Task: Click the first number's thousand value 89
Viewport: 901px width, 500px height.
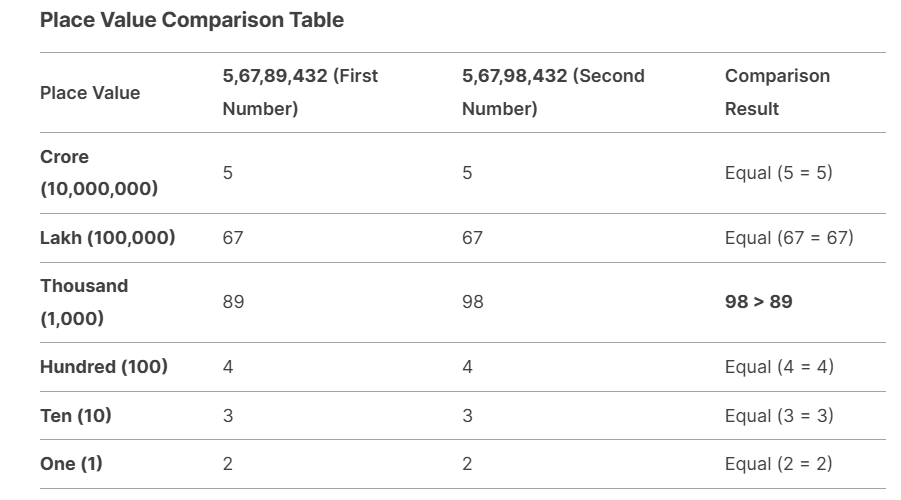Action: [233, 302]
